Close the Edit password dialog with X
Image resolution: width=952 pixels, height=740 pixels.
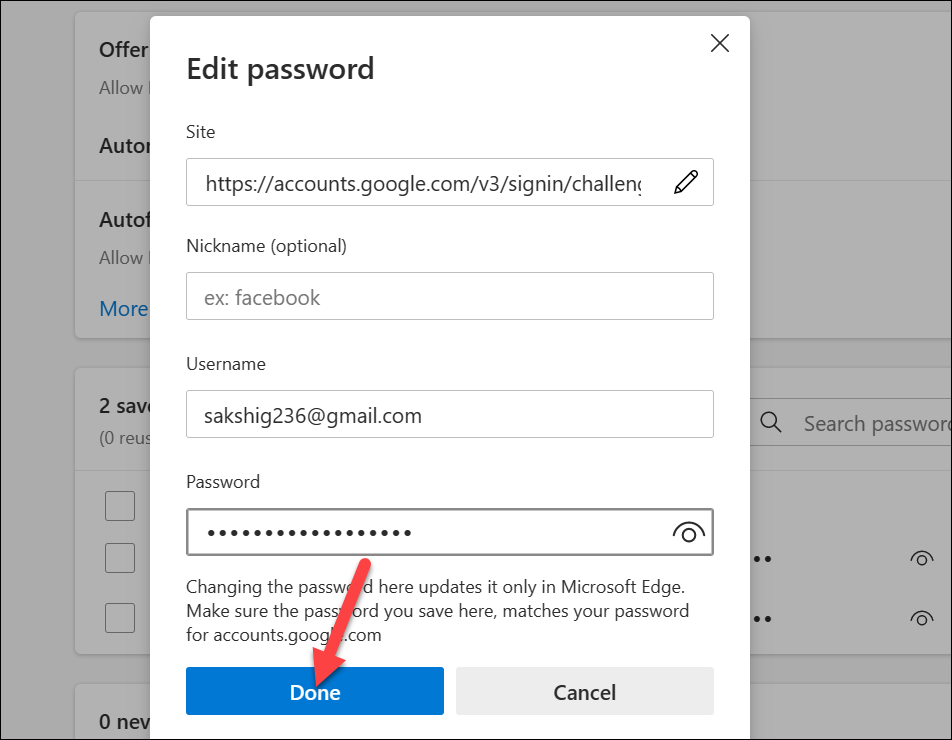coord(719,43)
